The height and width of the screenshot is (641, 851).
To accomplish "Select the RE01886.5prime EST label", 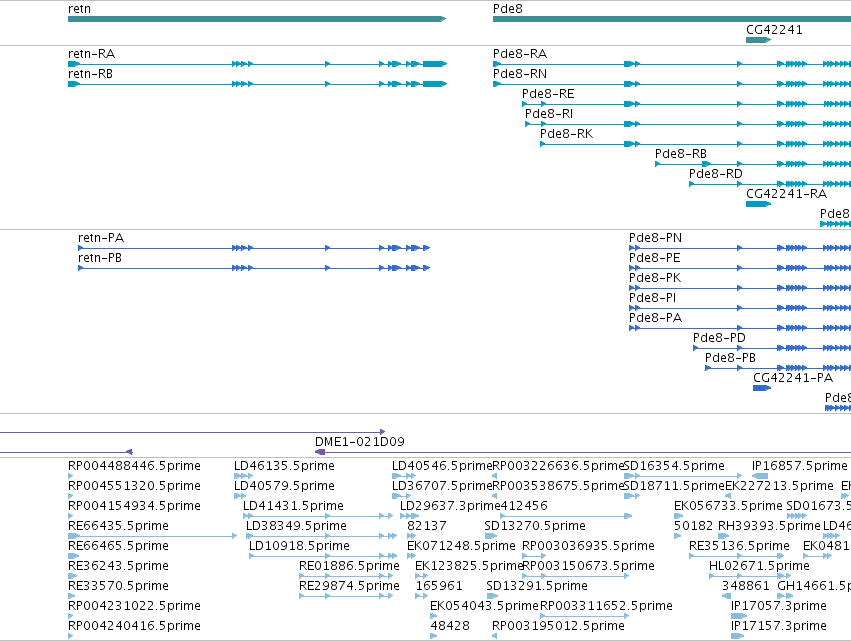I will 350,566.
